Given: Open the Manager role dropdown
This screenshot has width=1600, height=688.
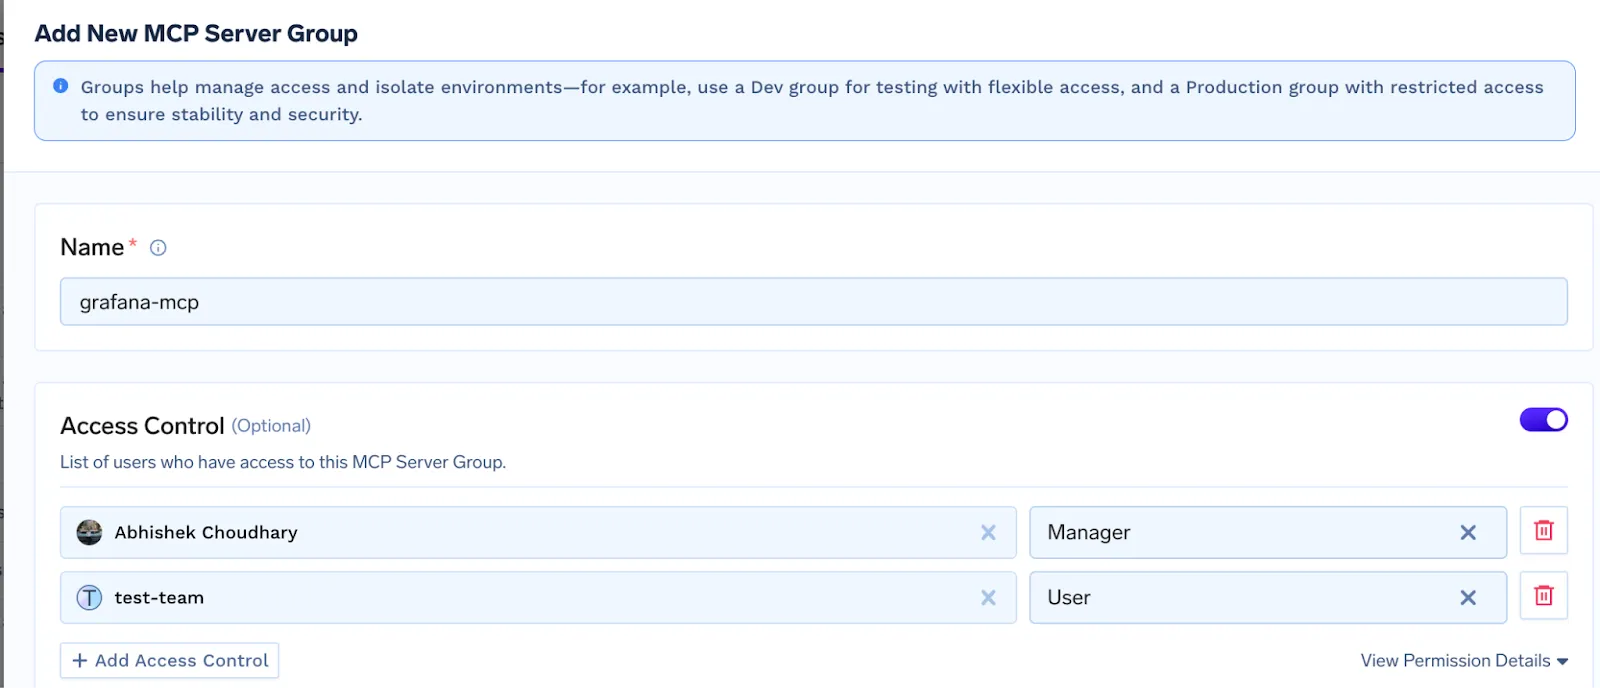Looking at the screenshot, I should [1240, 533].
